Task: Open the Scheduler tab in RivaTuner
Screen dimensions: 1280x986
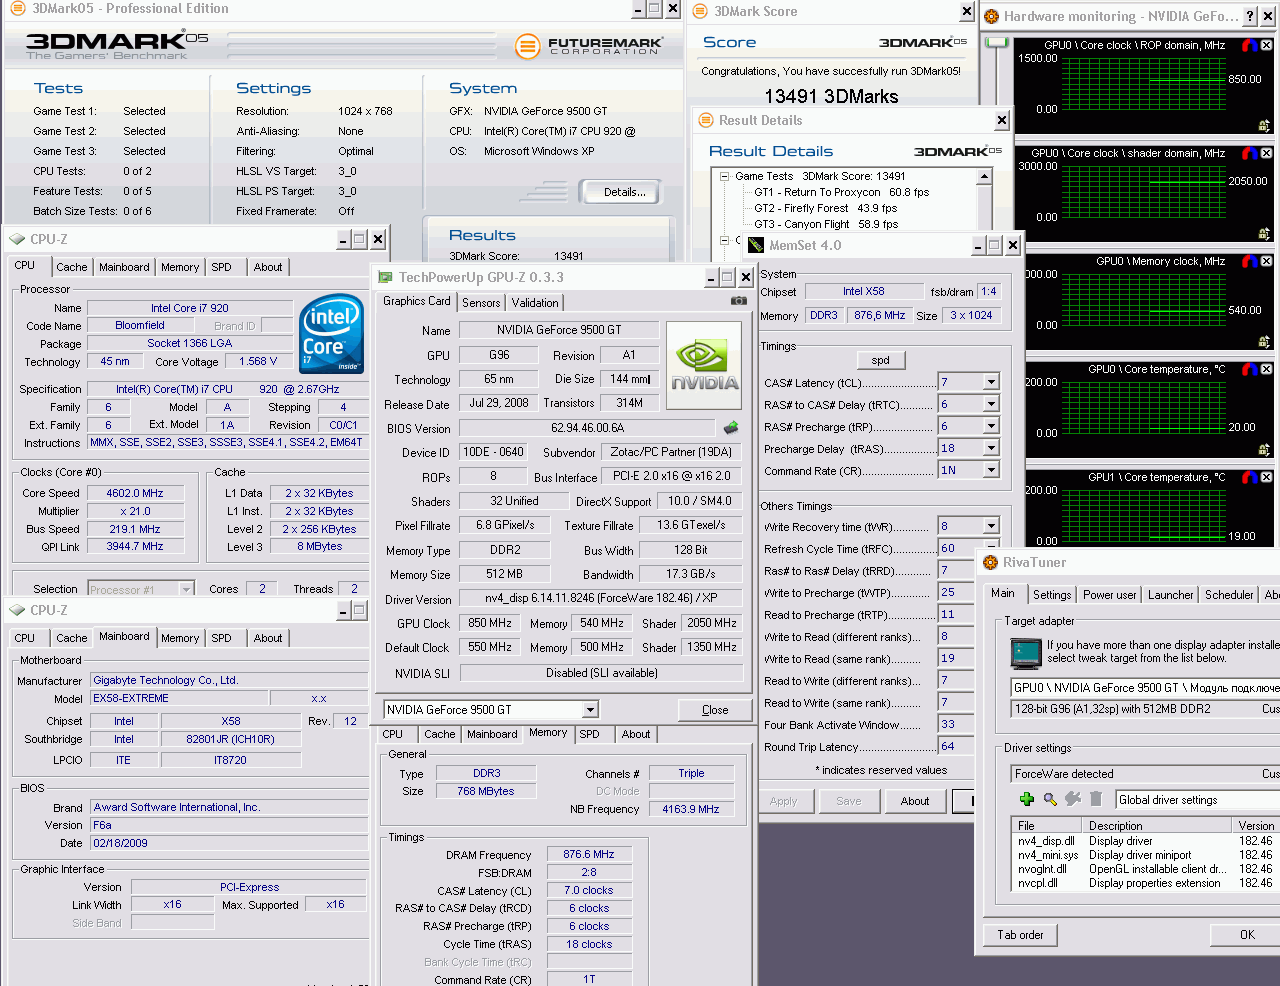Action: pos(1229,595)
